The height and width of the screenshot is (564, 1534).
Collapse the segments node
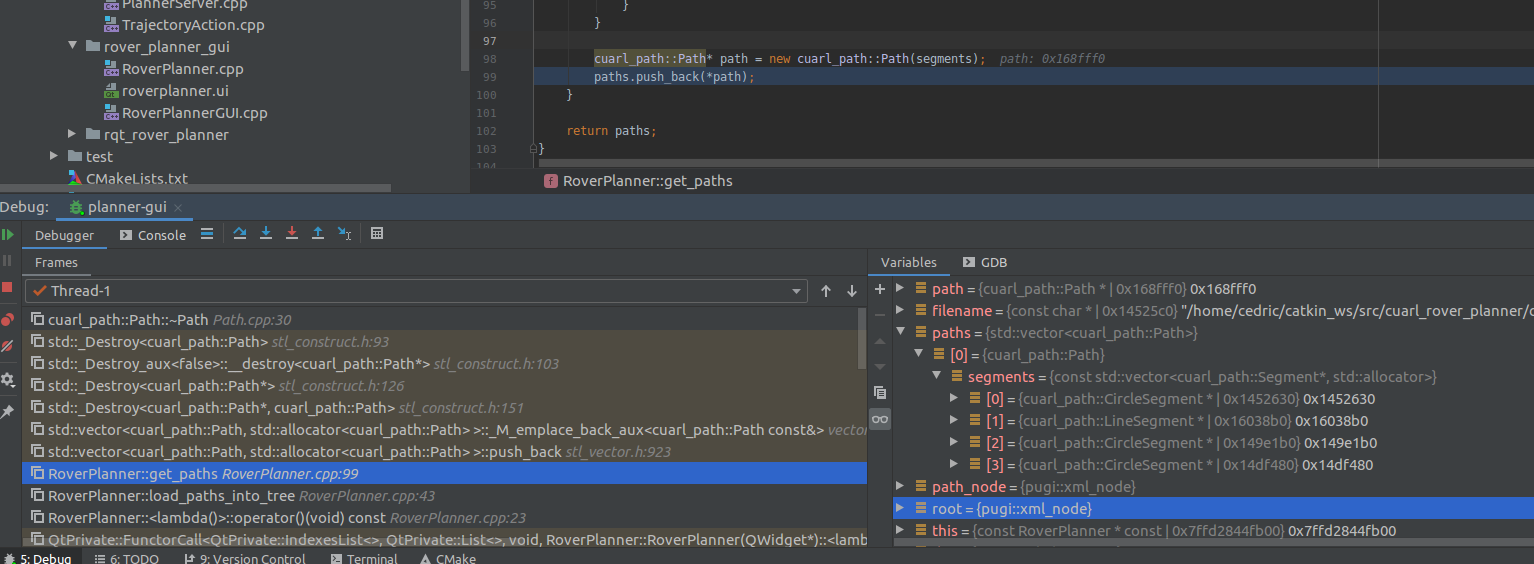coord(936,377)
